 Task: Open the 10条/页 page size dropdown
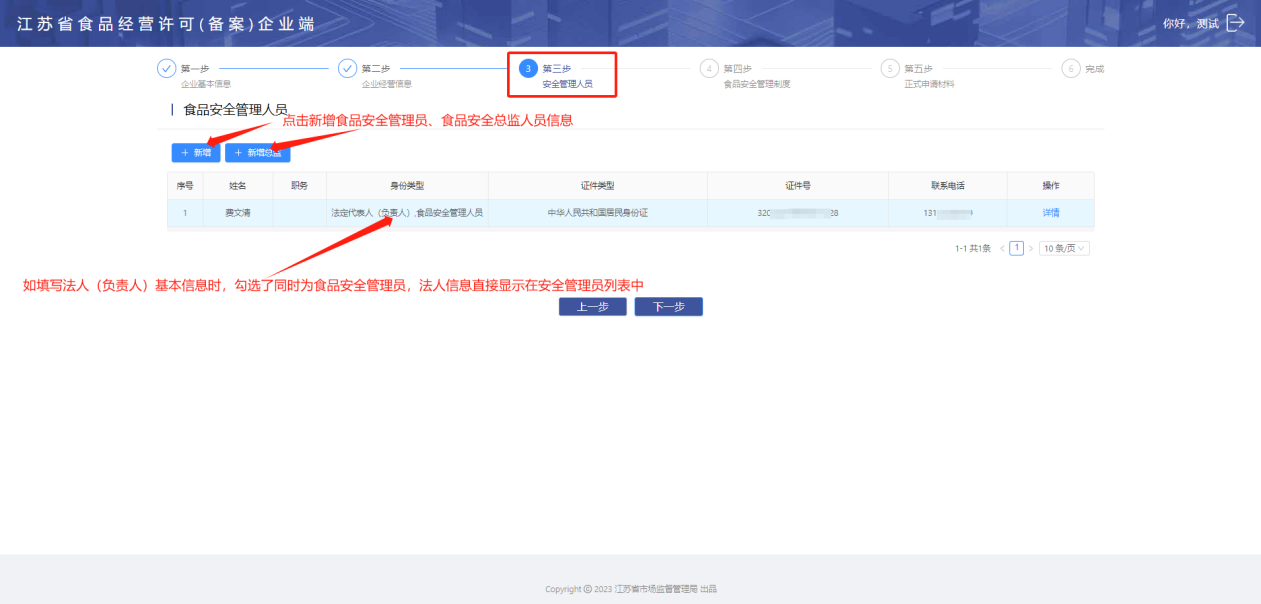(1064, 248)
